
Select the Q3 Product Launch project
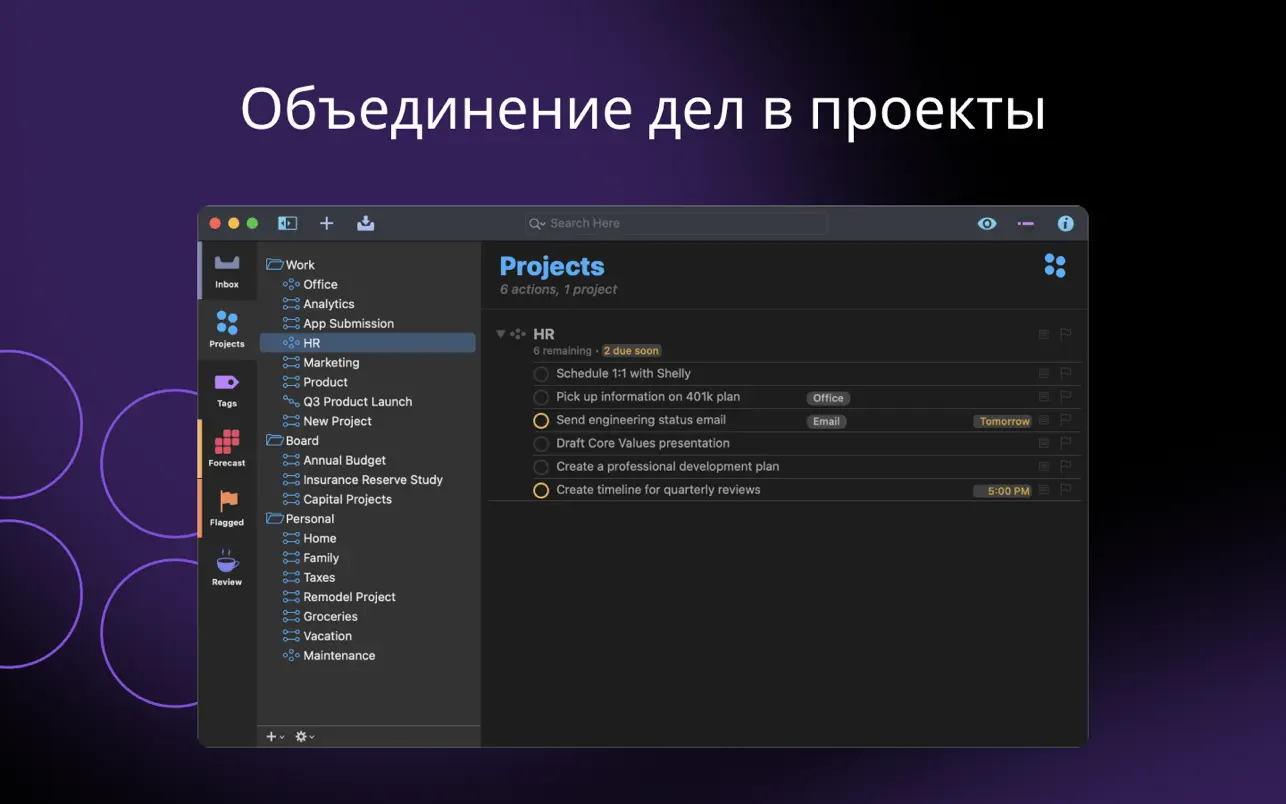tap(357, 402)
